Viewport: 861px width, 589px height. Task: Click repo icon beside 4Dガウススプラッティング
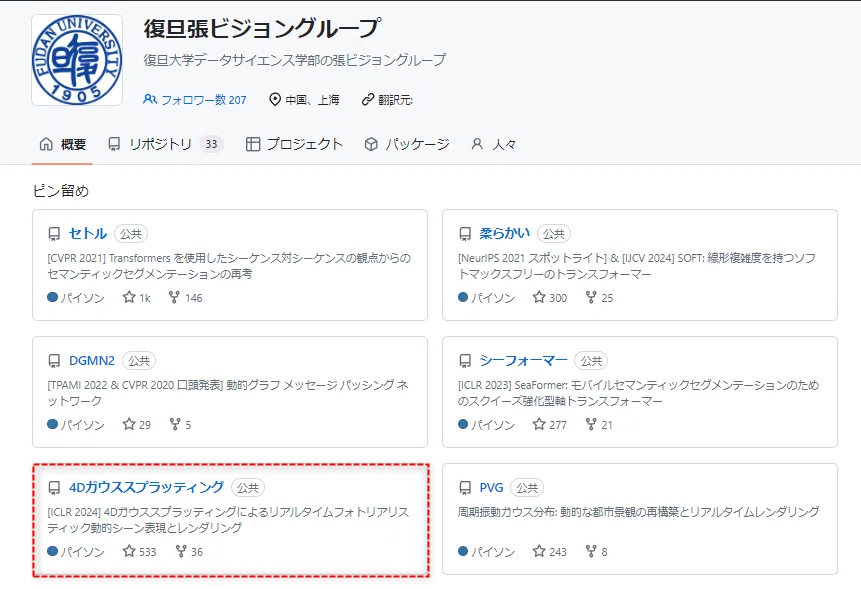tap(54, 488)
